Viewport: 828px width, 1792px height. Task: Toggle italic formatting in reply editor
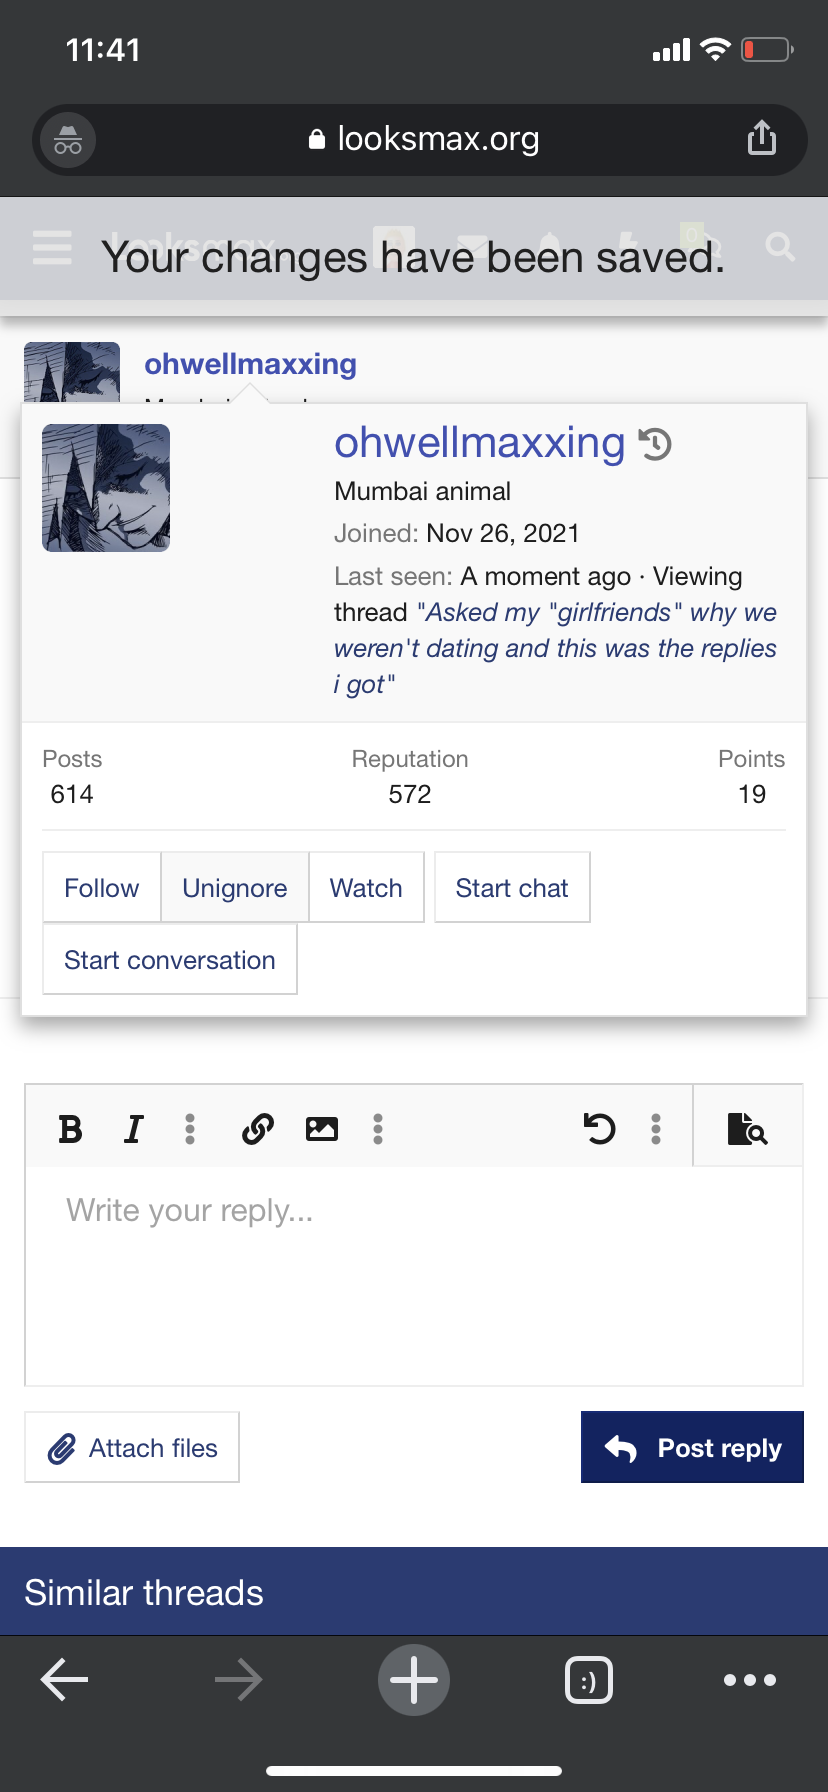click(133, 1129)
